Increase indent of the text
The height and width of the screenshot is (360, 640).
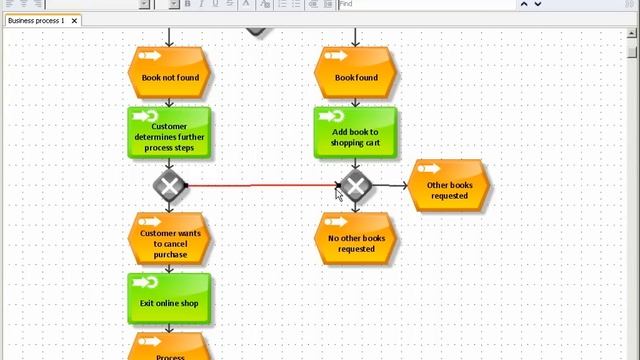(328, 4)
